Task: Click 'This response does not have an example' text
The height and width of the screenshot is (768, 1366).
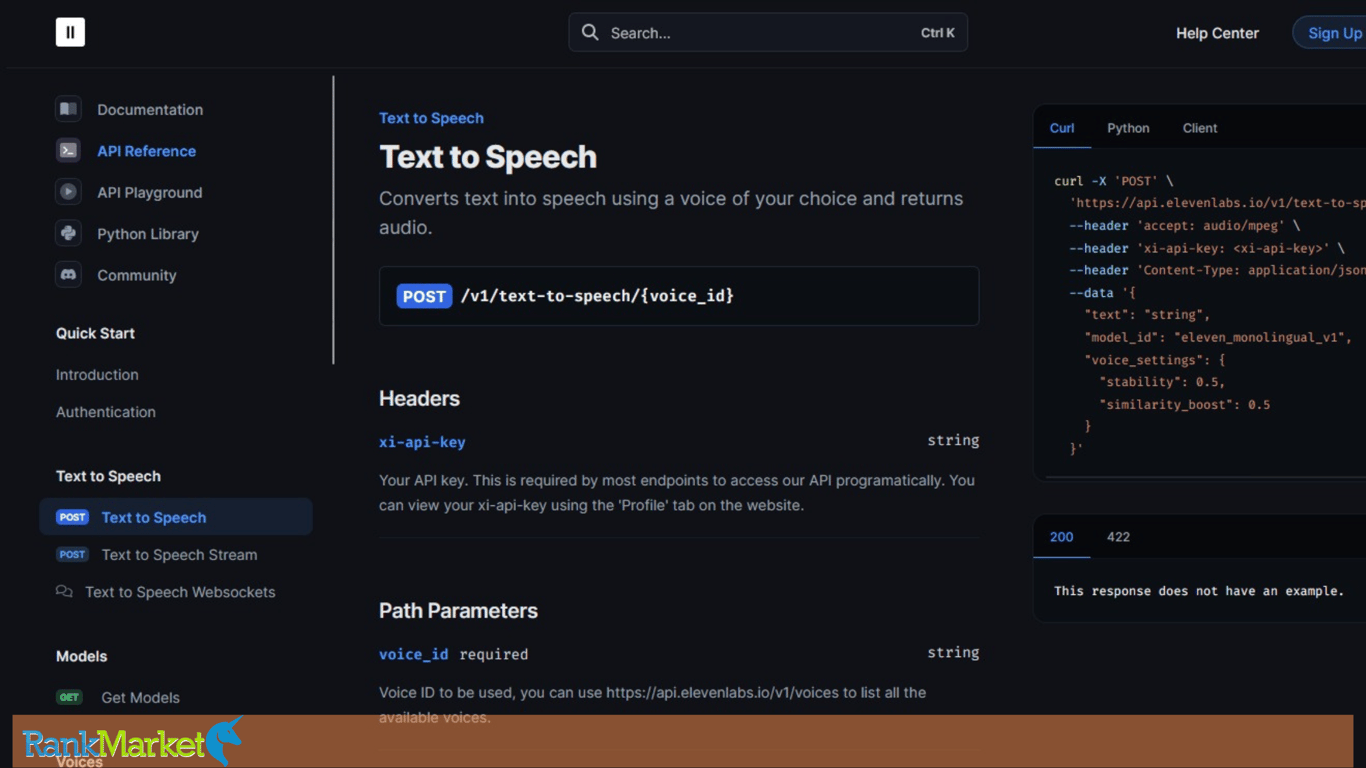Action: tap(1199, 591)
